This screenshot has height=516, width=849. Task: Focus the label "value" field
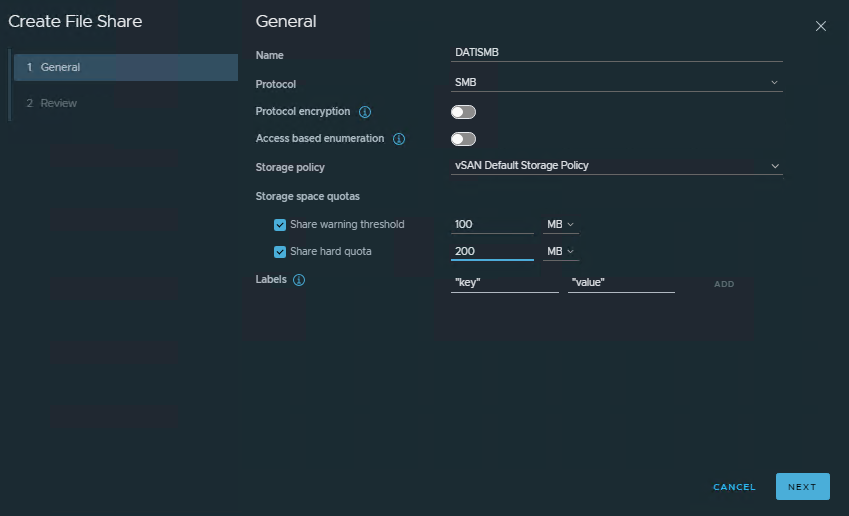621,283
